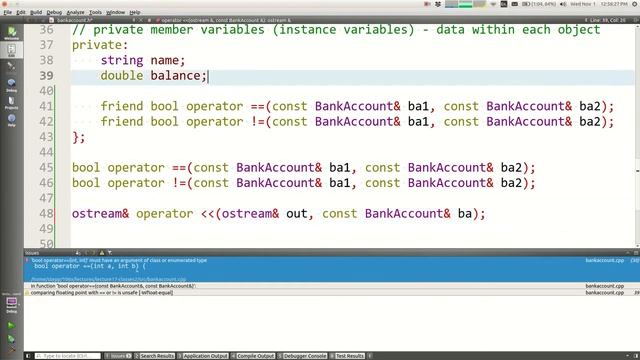Switch to Edit mode in sidebar

(11, 50)
